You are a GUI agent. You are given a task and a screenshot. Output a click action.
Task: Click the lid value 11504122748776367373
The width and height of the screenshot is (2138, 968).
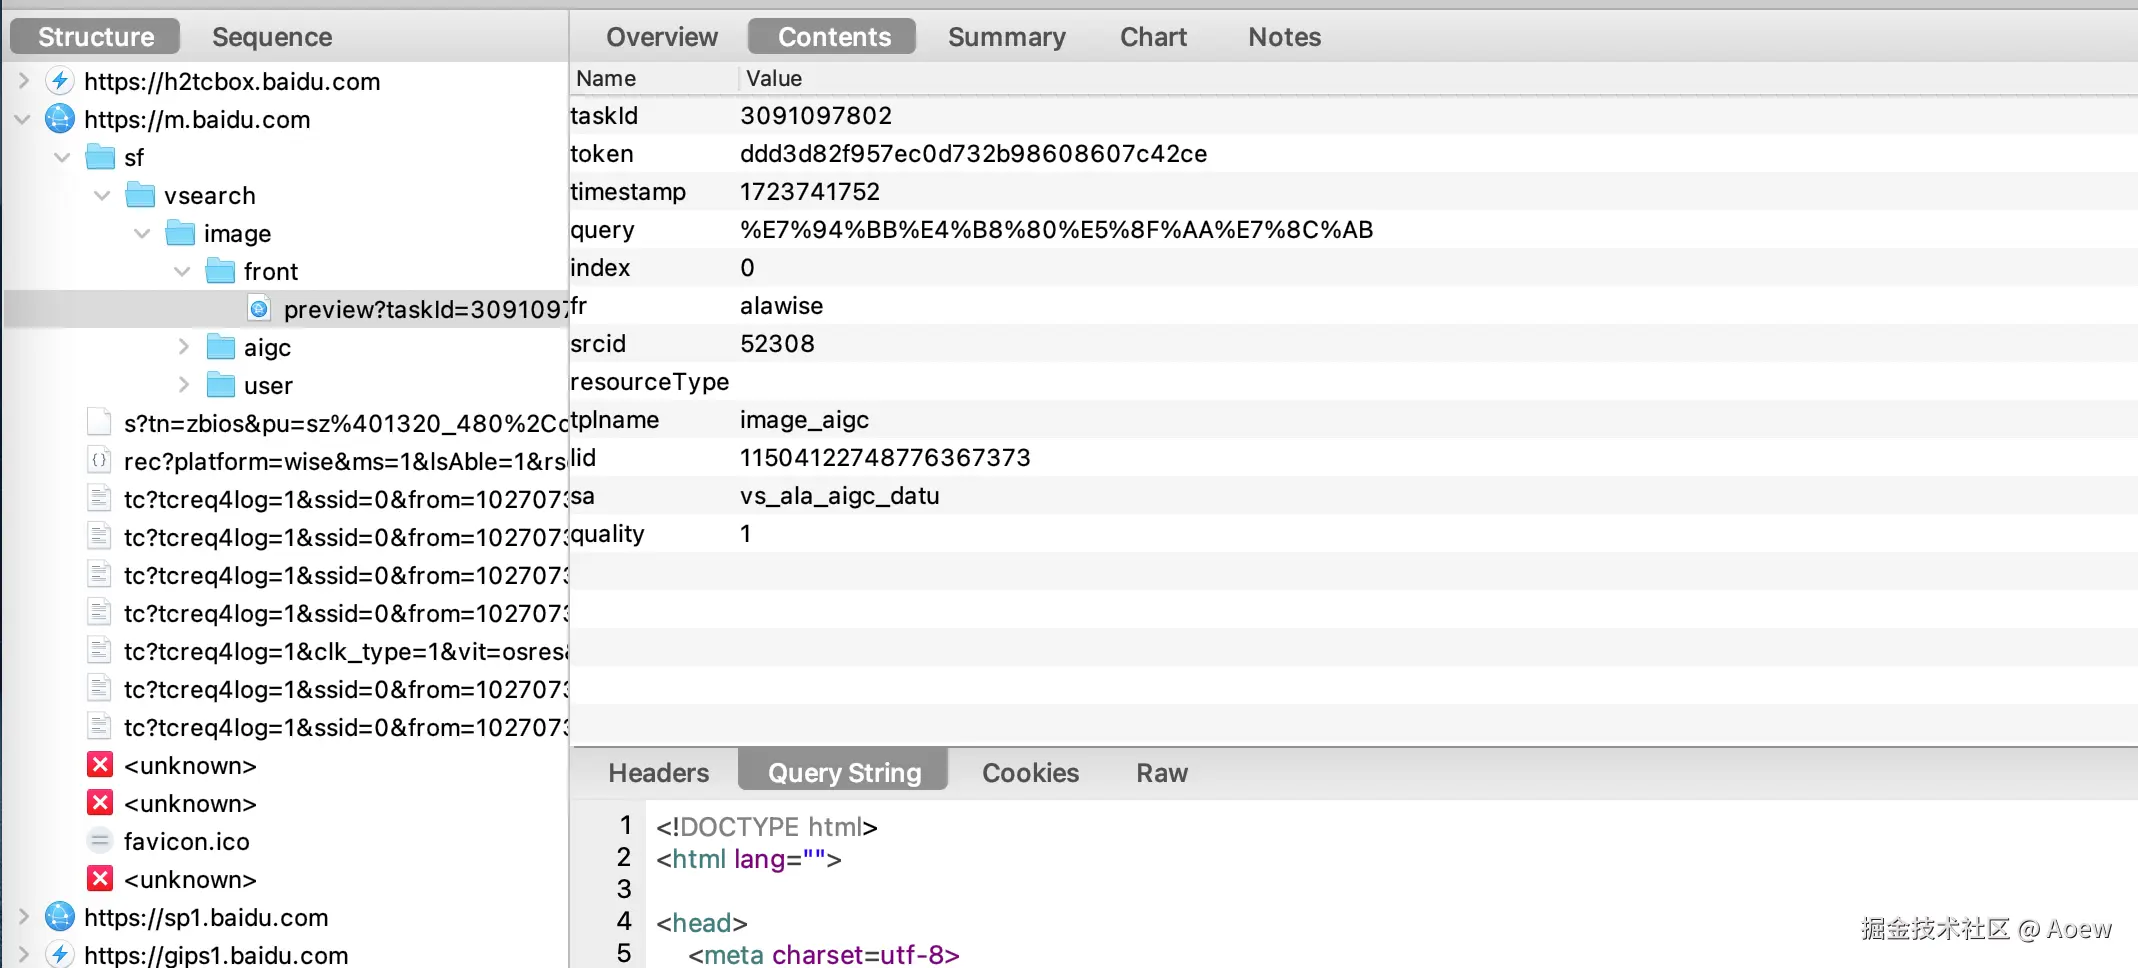tap(885, 458)
